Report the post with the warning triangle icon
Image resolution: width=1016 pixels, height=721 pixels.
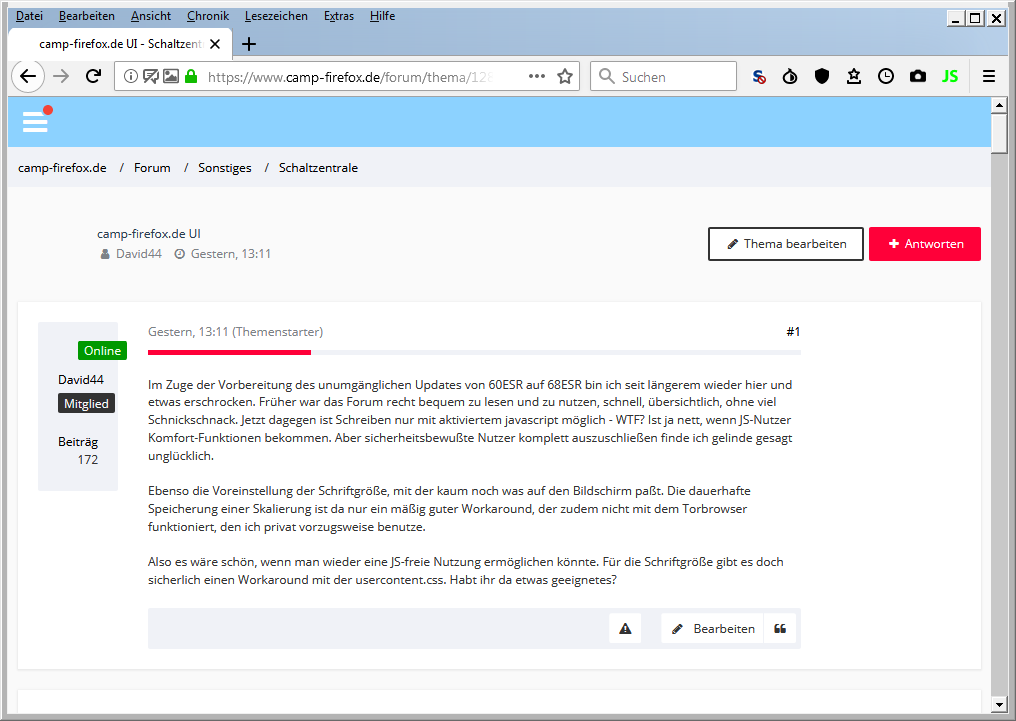[625, 628]
